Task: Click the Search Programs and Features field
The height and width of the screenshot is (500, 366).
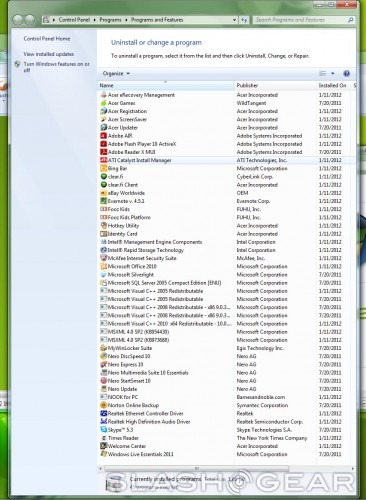Action: click(300, 20)
